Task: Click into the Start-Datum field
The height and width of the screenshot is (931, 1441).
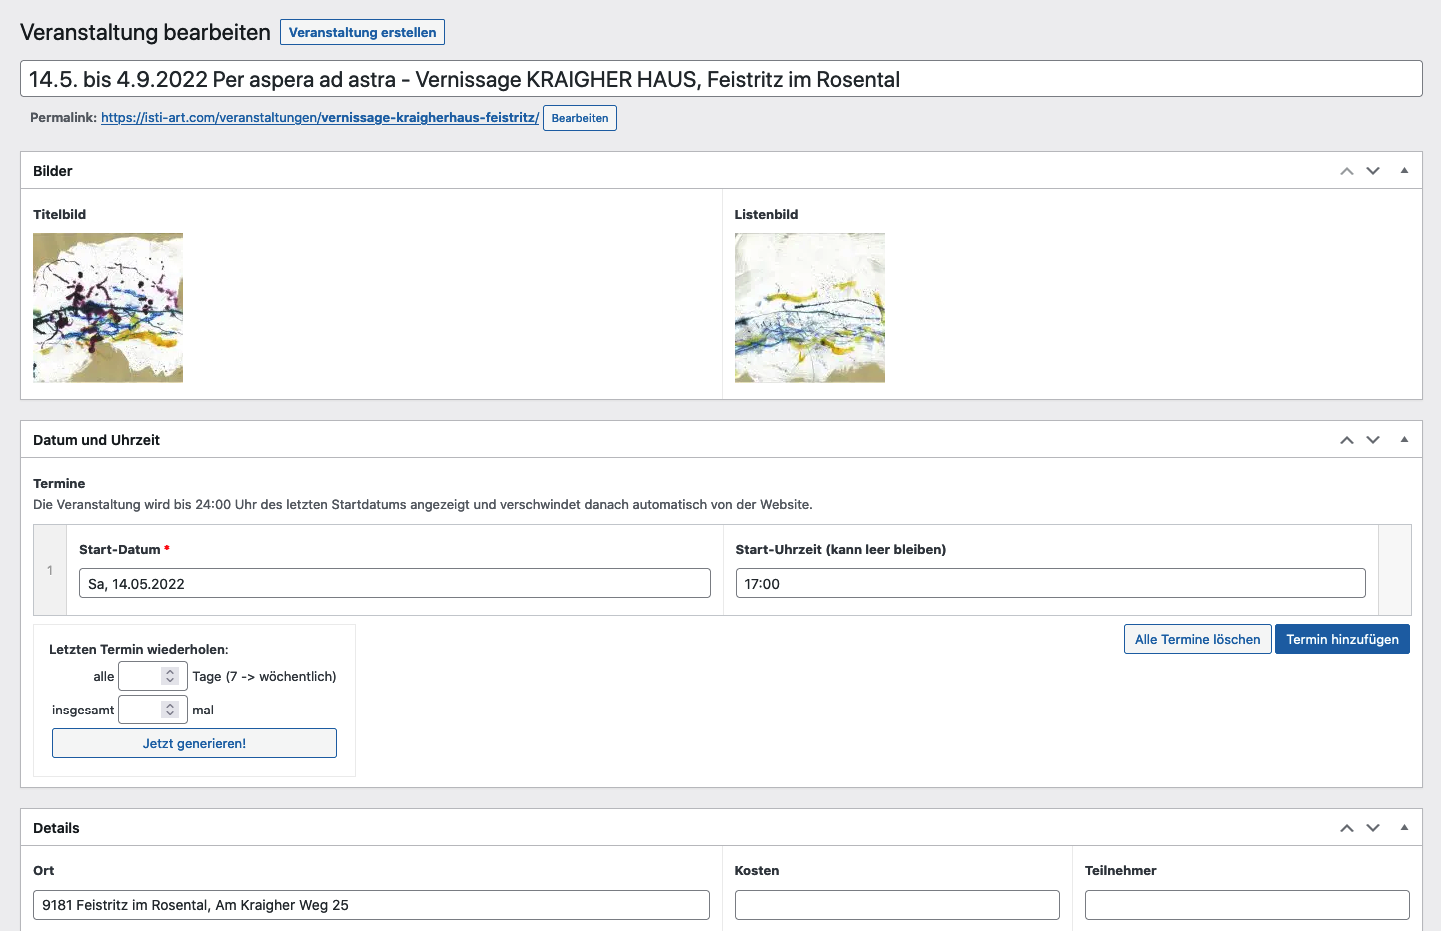Action: [394, 584]
